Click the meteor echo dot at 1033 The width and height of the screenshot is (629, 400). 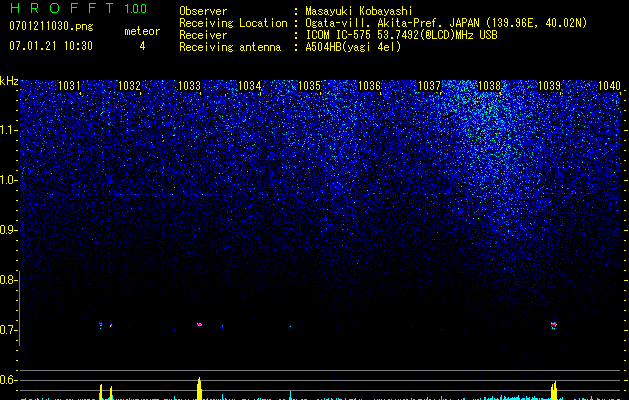[x=199, y=324]
